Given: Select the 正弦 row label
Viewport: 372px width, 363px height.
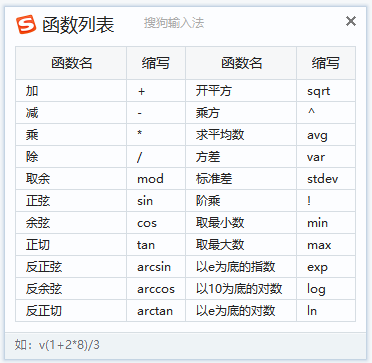Looking at the screenshot, I should point(38,201).
